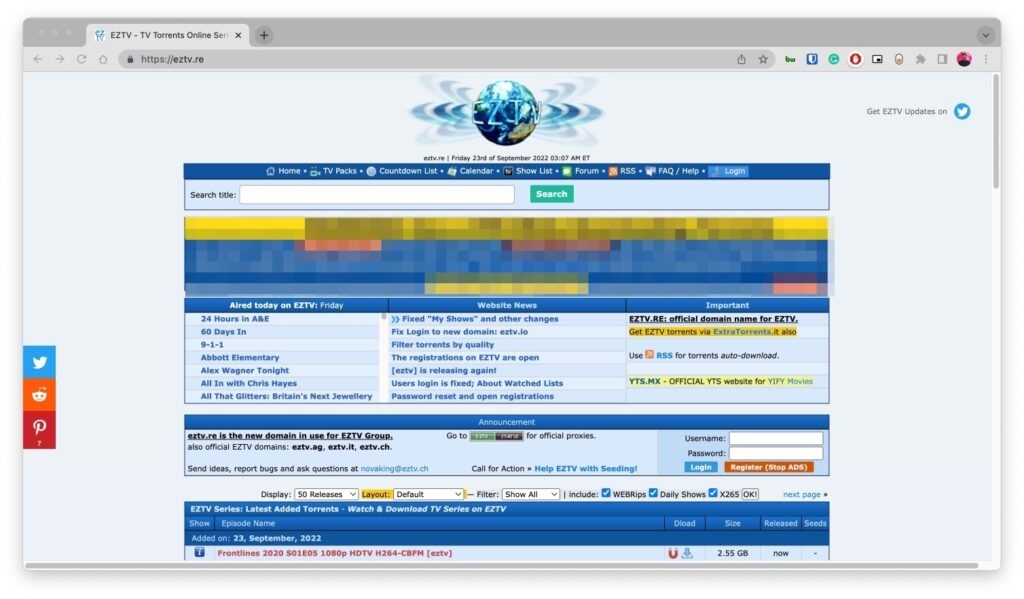Toggle the Daily Shows checkbox
Viewport: 1024px width, 599px height.
(653, 493)
